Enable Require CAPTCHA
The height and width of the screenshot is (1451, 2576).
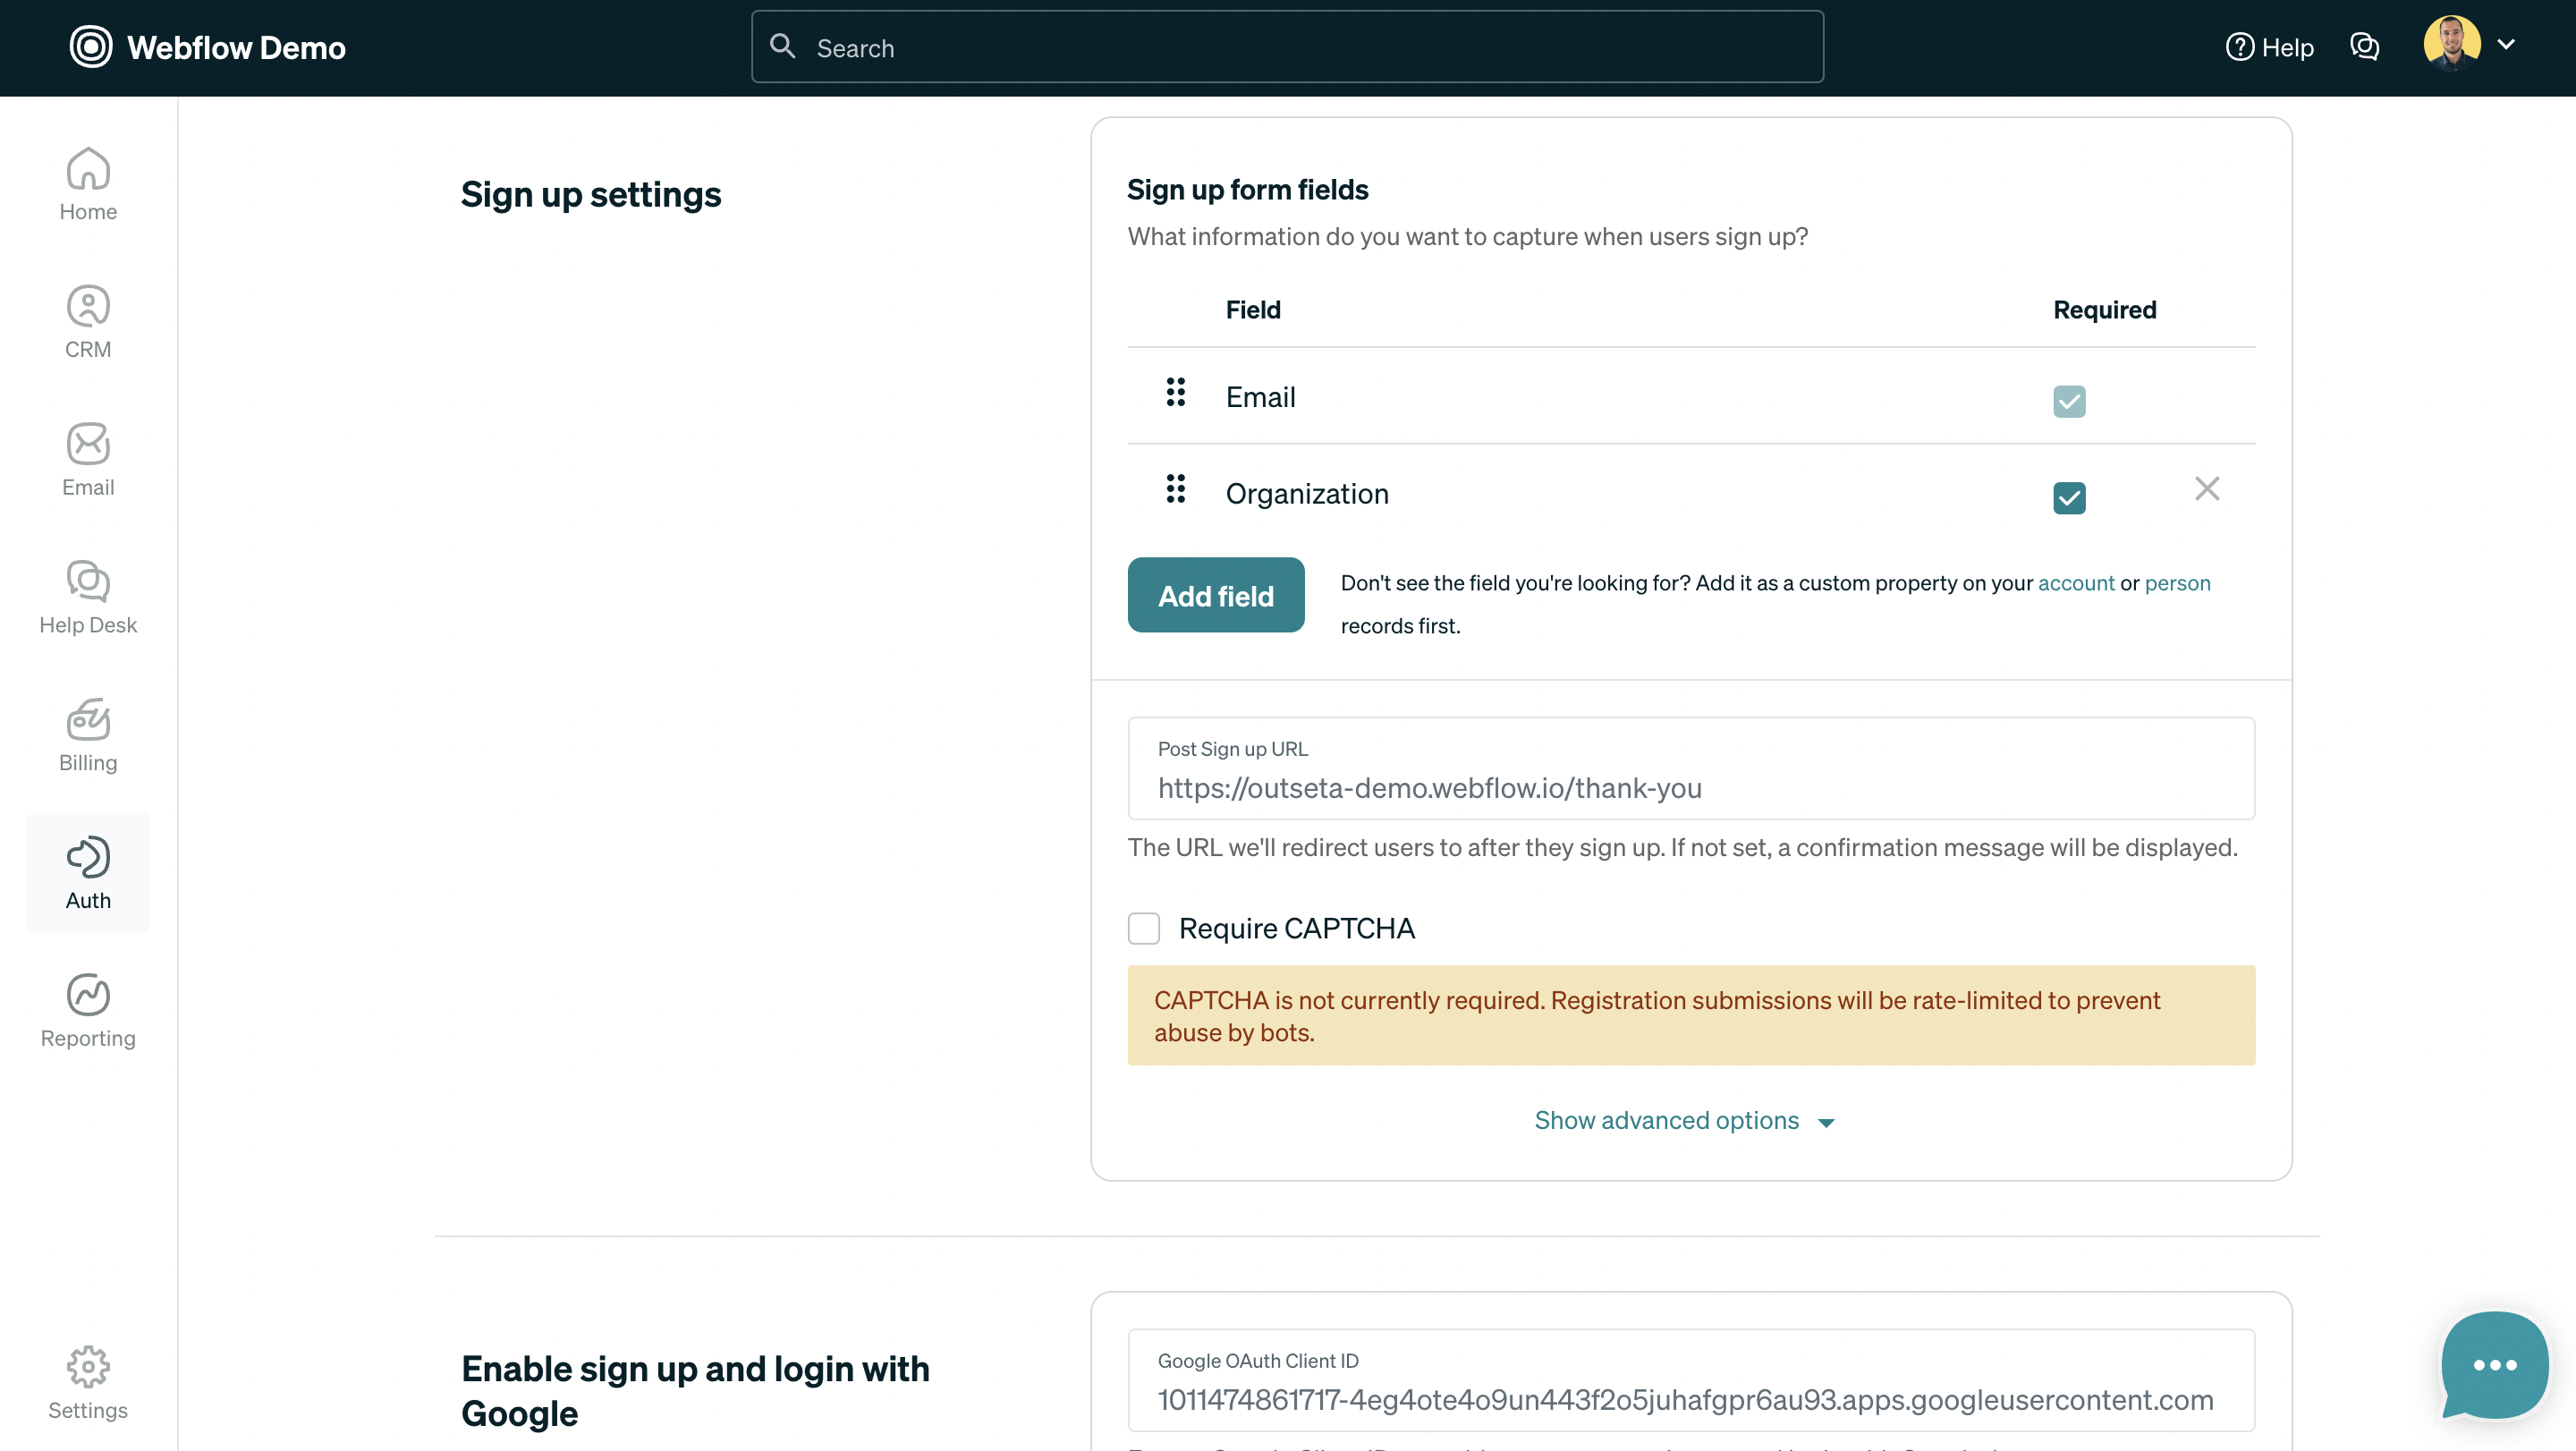tap(1143, 928)
